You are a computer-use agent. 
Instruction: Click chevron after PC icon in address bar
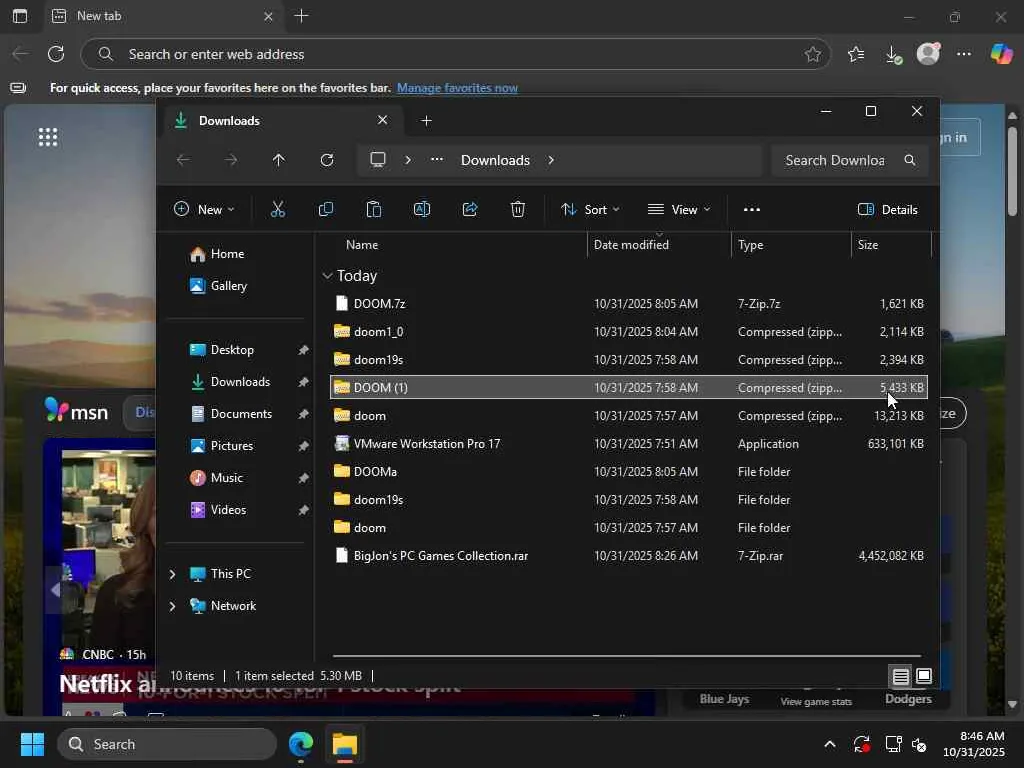[x=408, y=160]
